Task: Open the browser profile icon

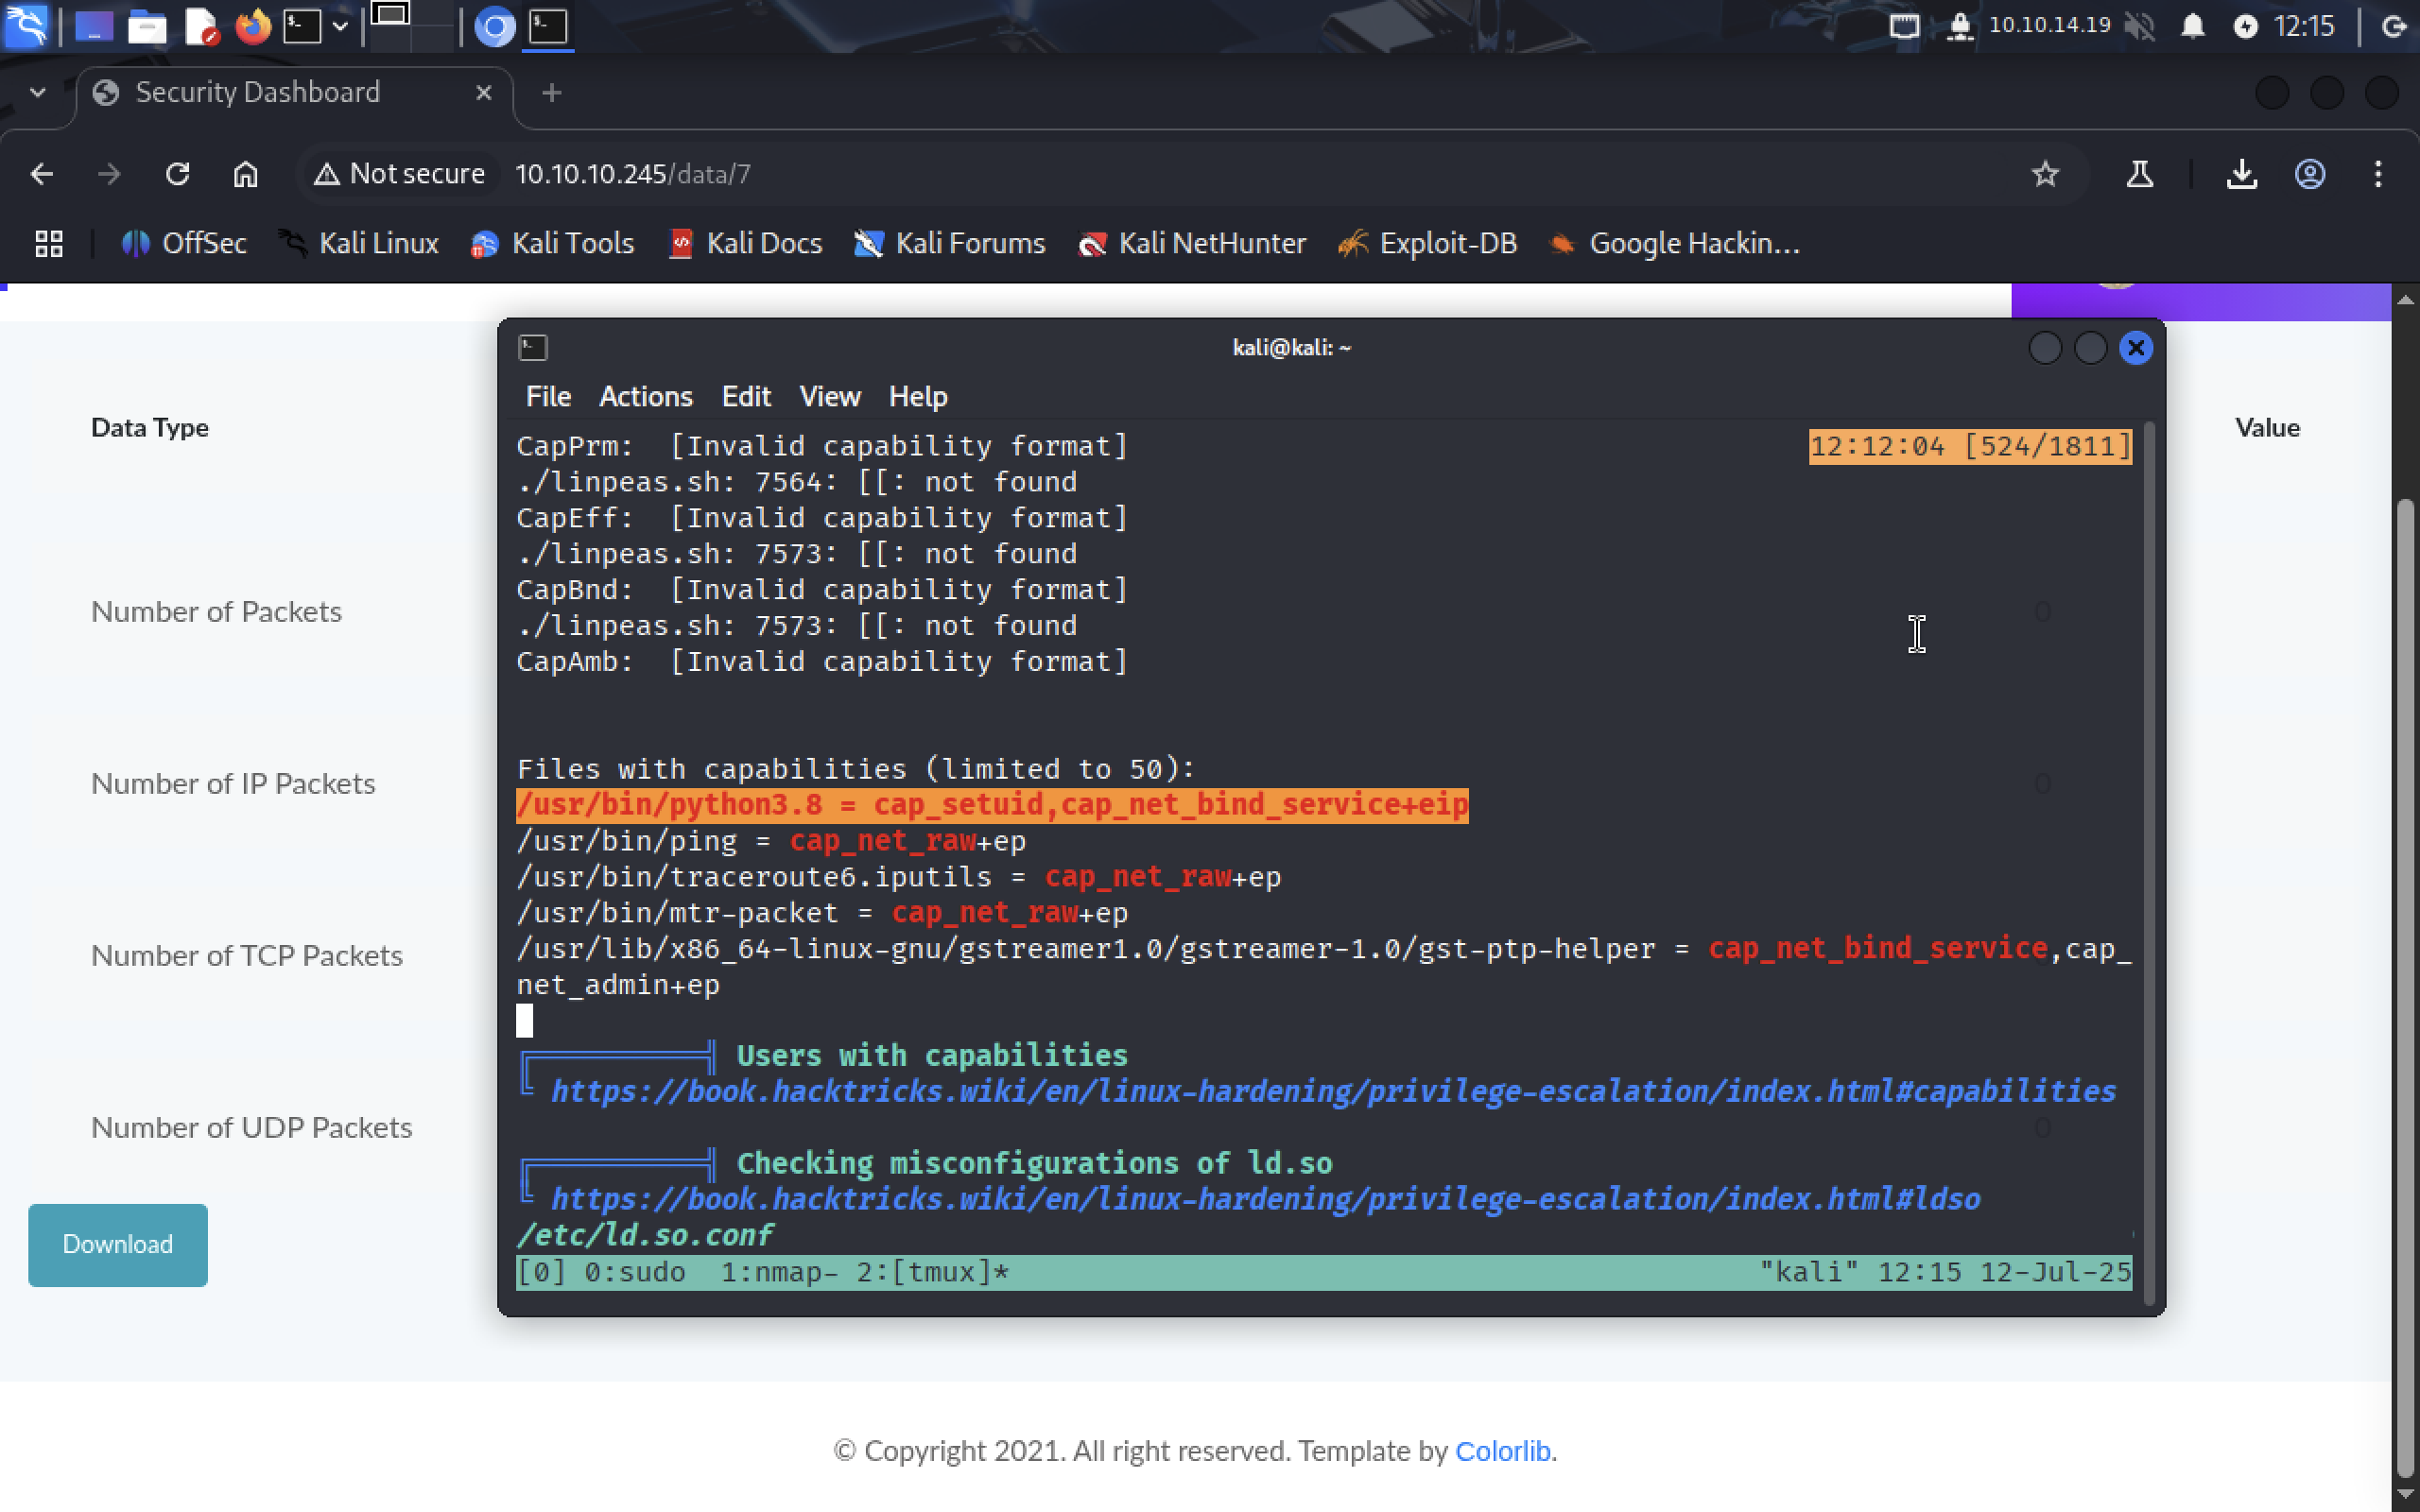Action: (x=2309, y=174)
